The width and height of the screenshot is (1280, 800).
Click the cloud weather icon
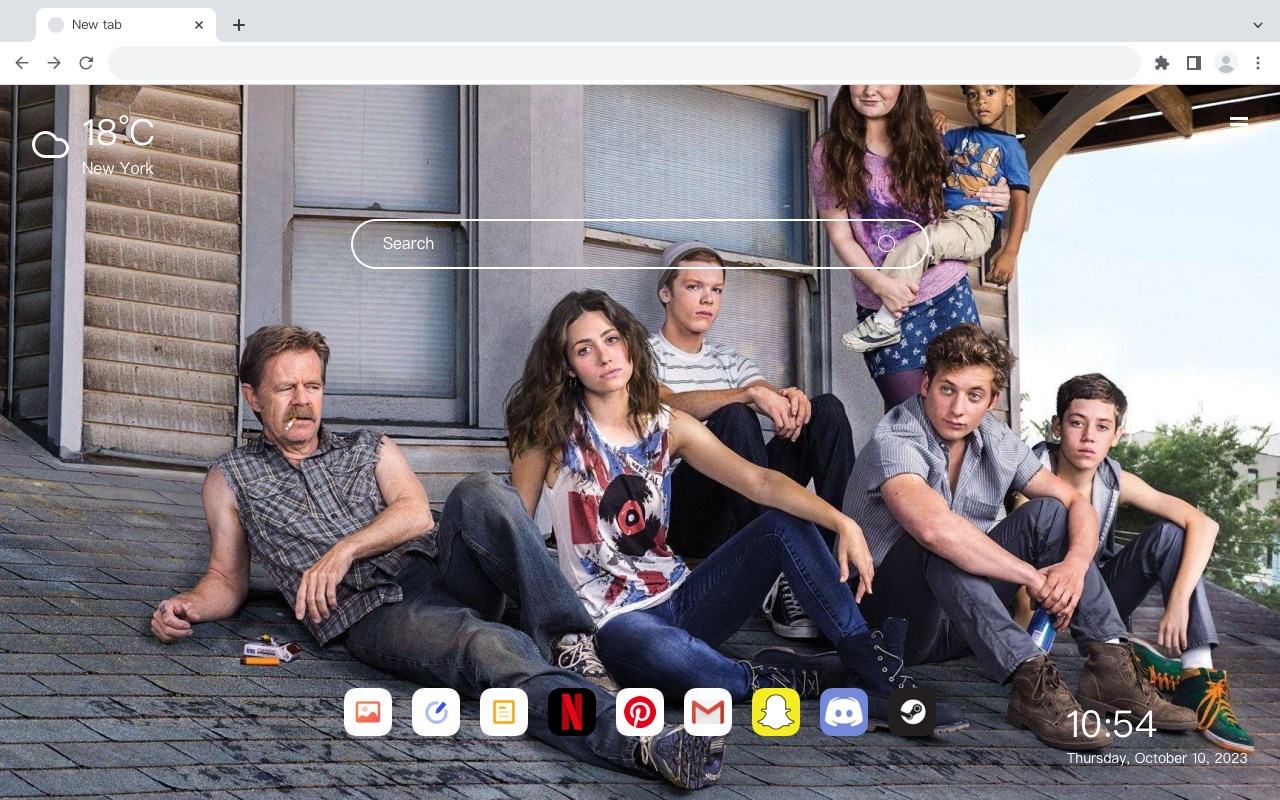point(50,145)
